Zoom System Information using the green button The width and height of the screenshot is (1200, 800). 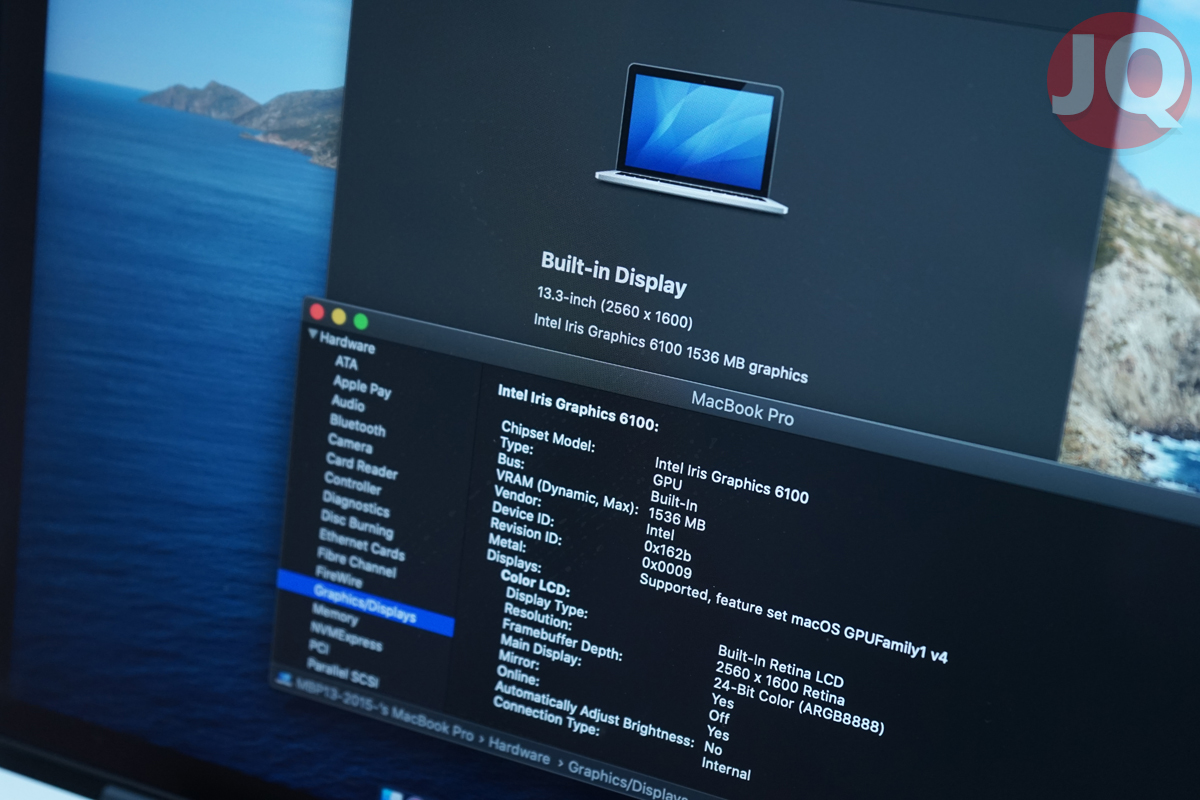pos(360,321)
